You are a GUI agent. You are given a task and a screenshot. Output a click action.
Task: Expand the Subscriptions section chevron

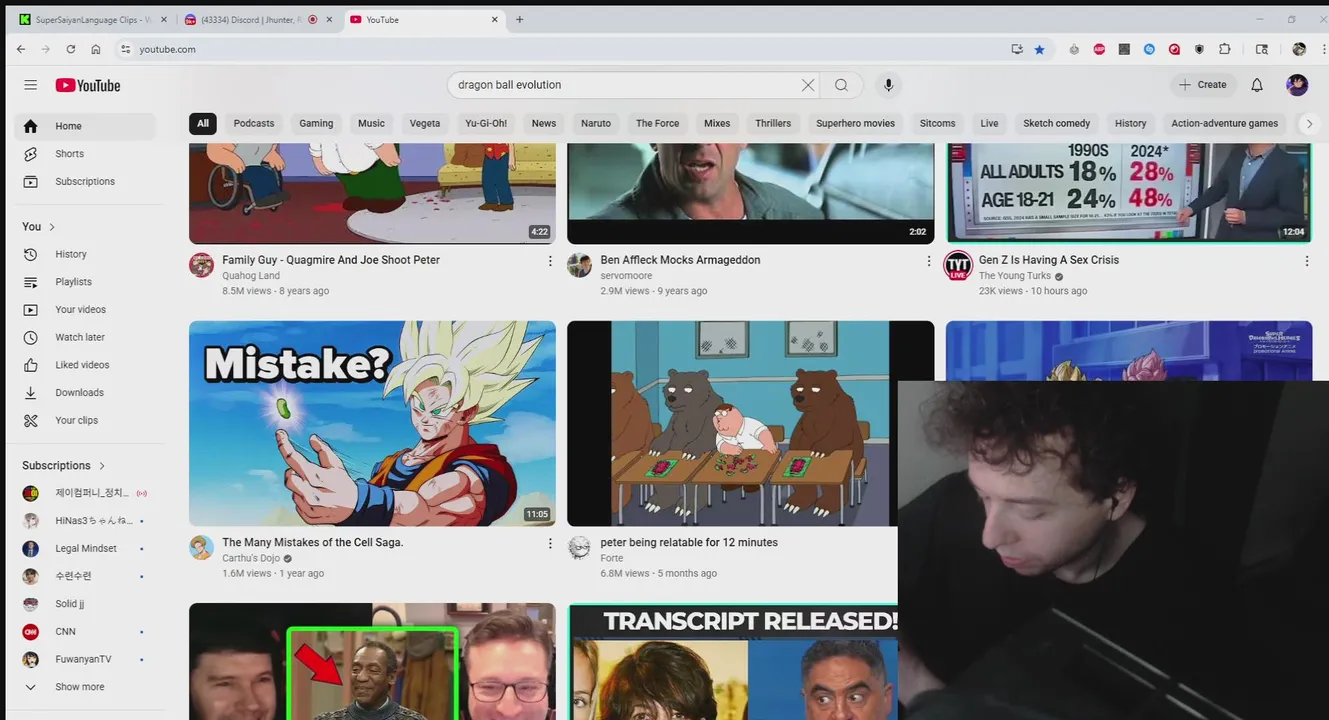pyautogui.click(x=102, y=466)
